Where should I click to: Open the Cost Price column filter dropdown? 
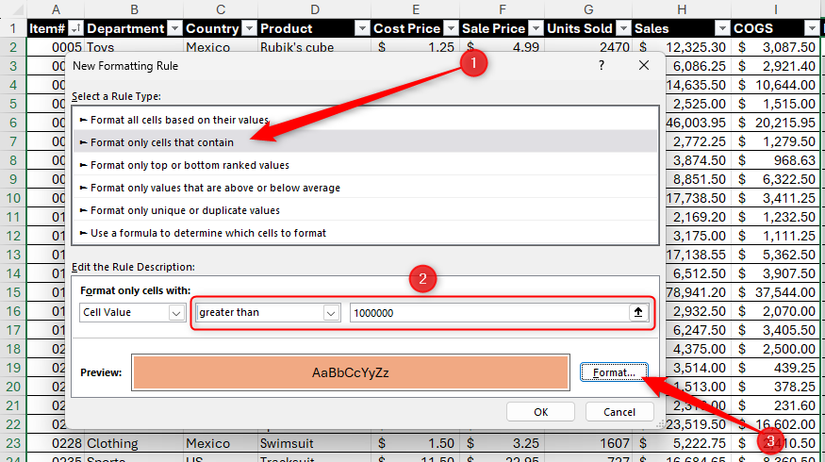click(451, 28)
